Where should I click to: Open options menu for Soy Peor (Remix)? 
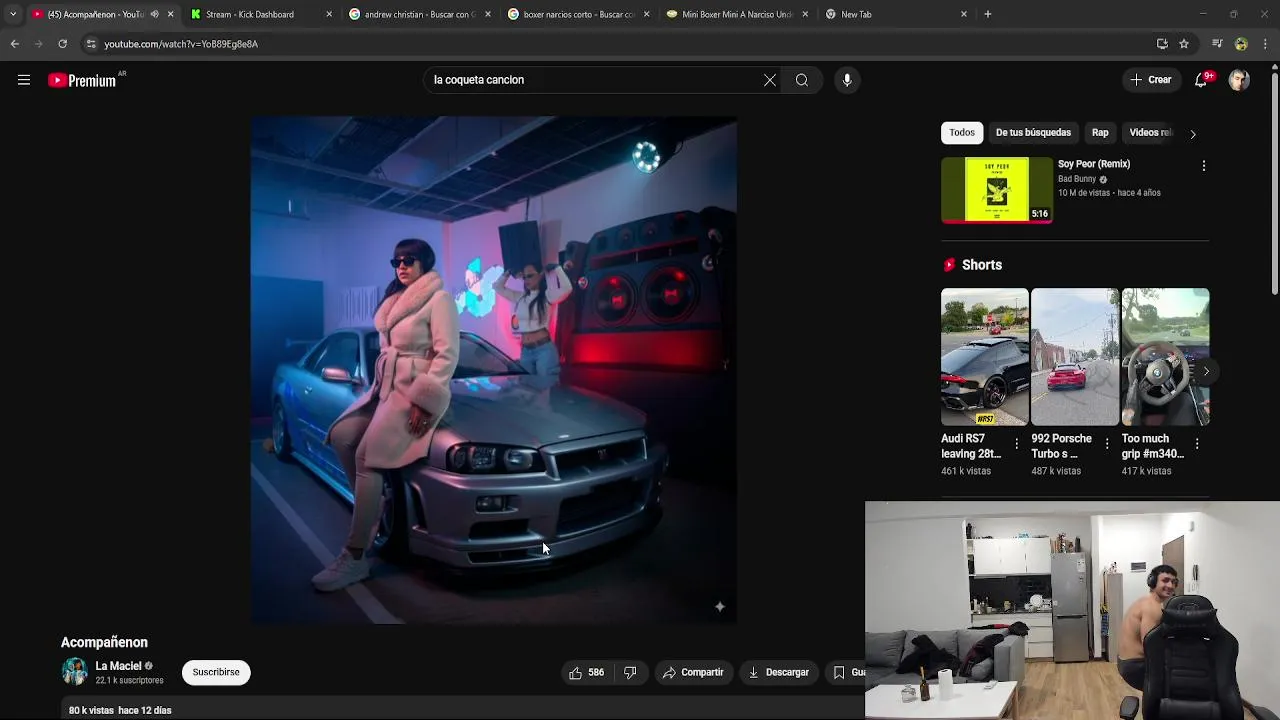pos(1203,166)
